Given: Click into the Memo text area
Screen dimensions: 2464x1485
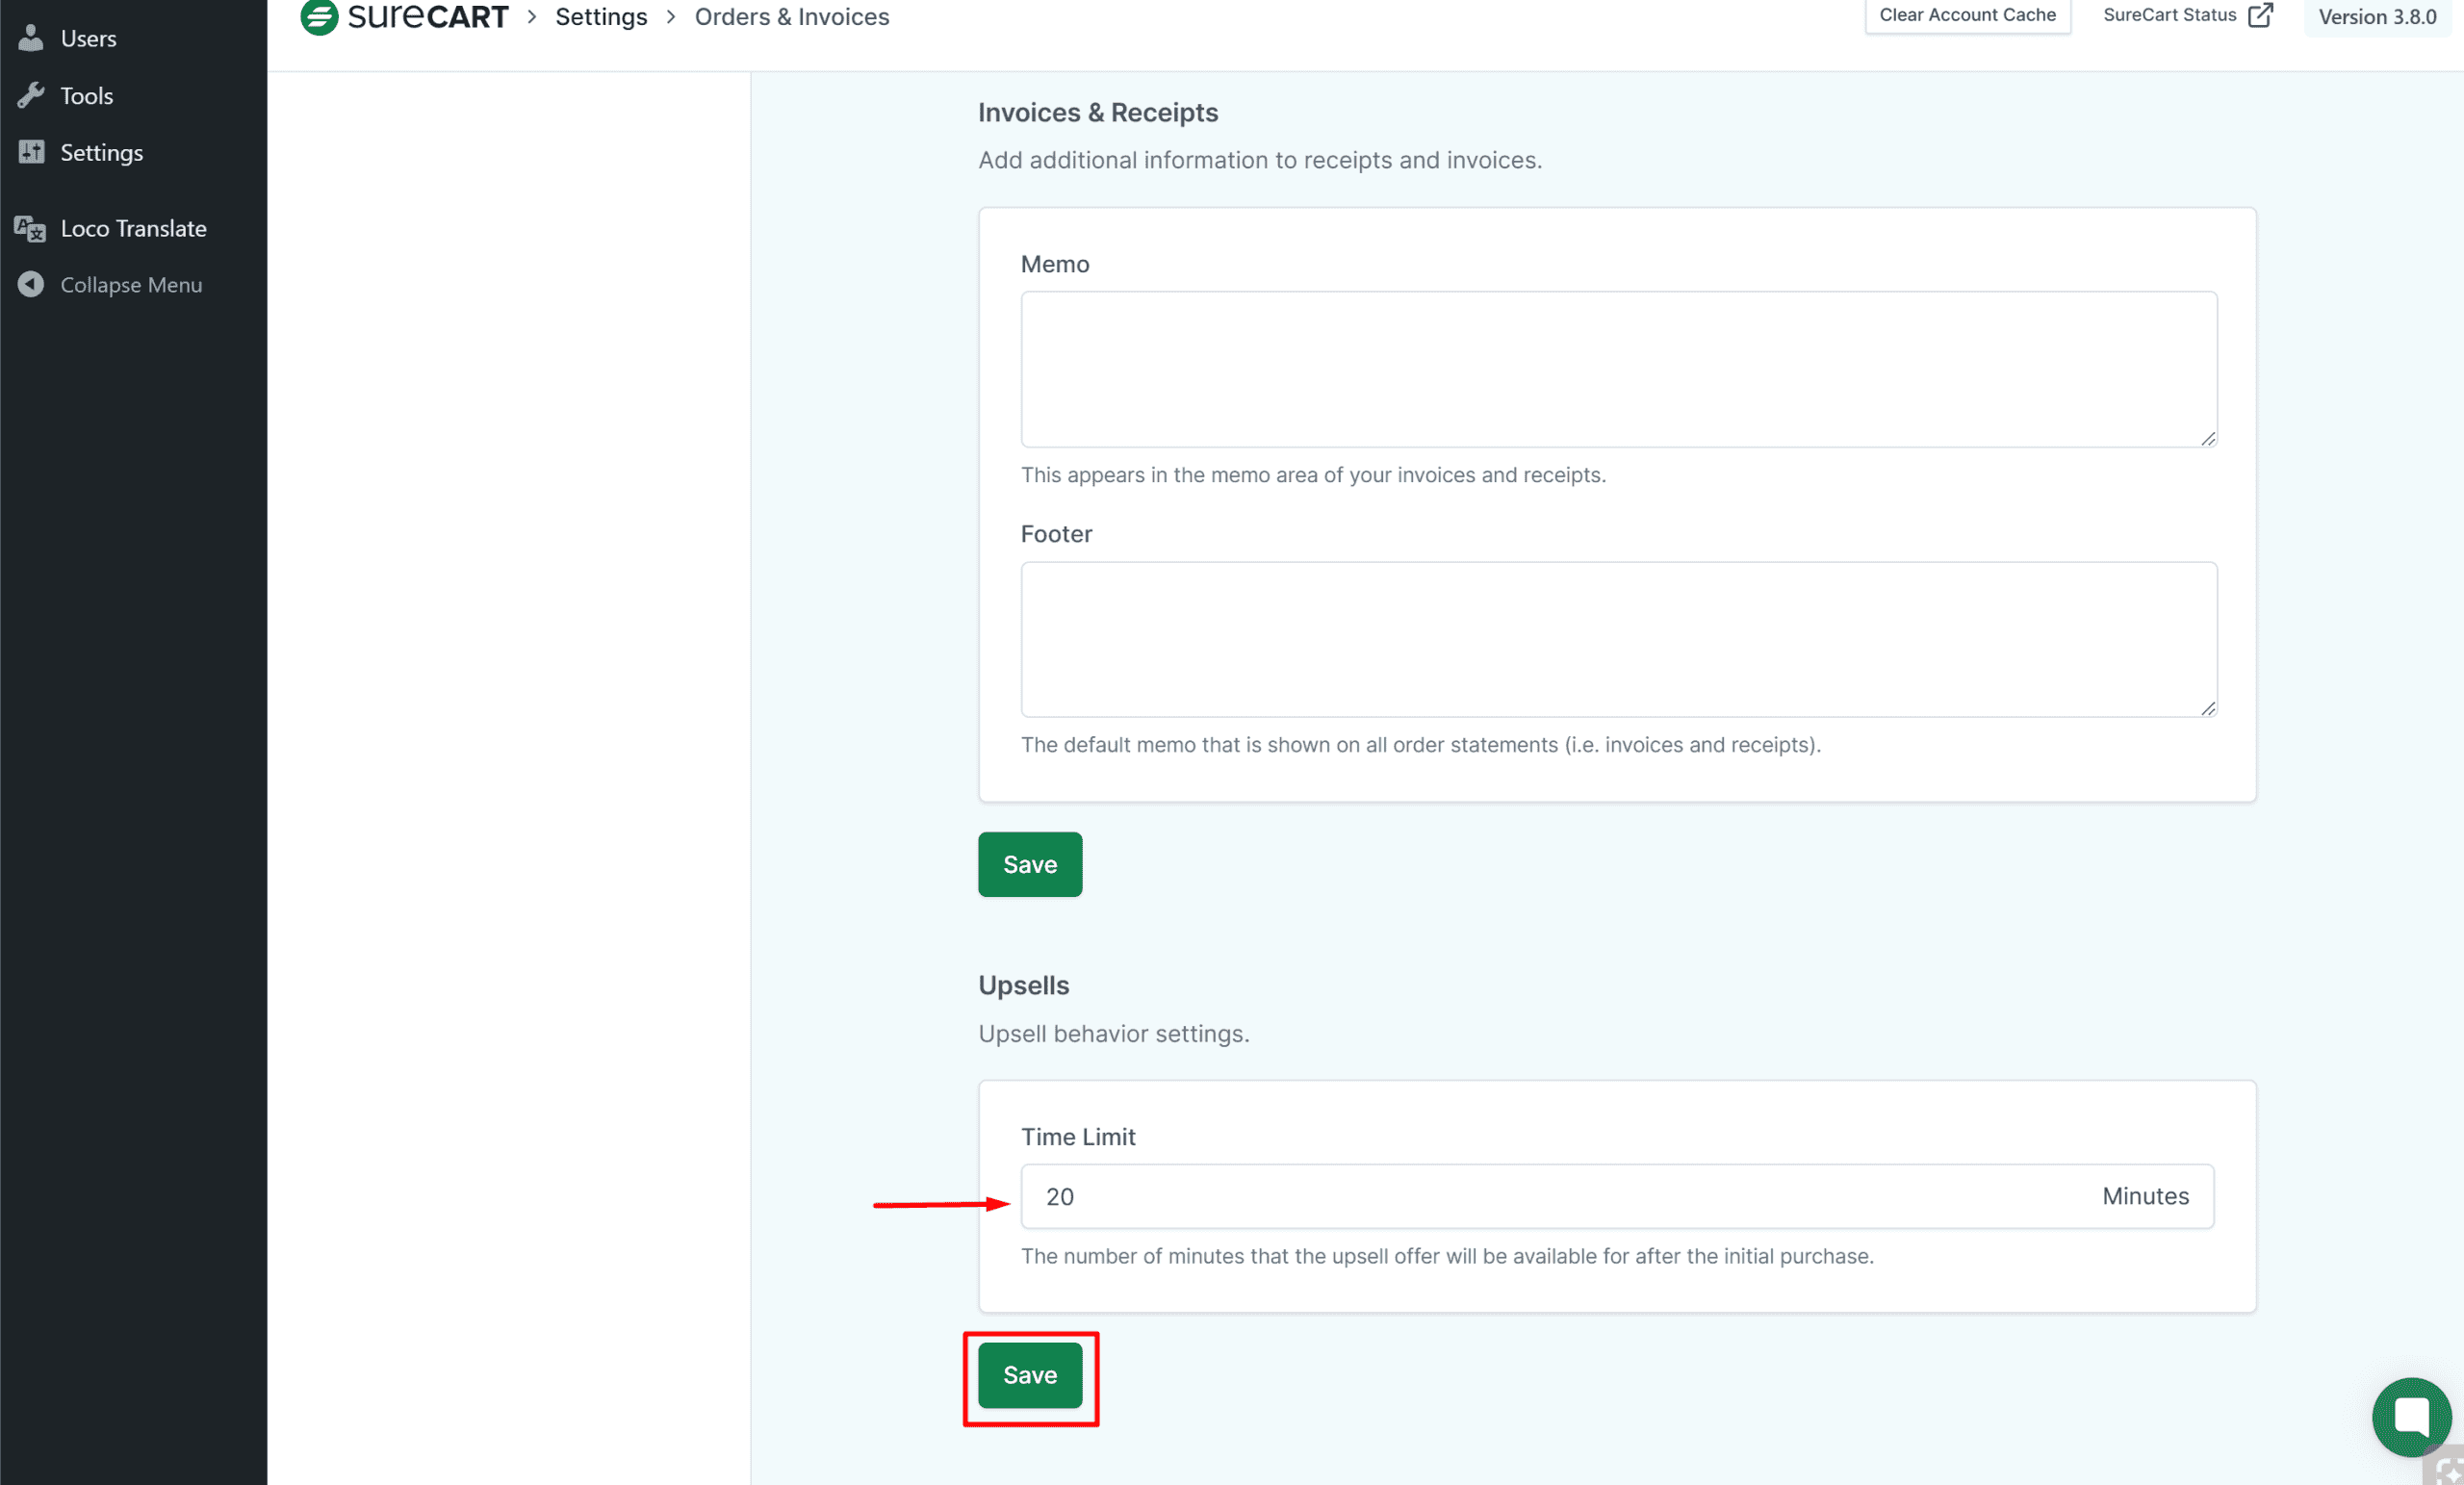Looking at the screenshot, I should pyautogui.click(x=1618, y=369).
